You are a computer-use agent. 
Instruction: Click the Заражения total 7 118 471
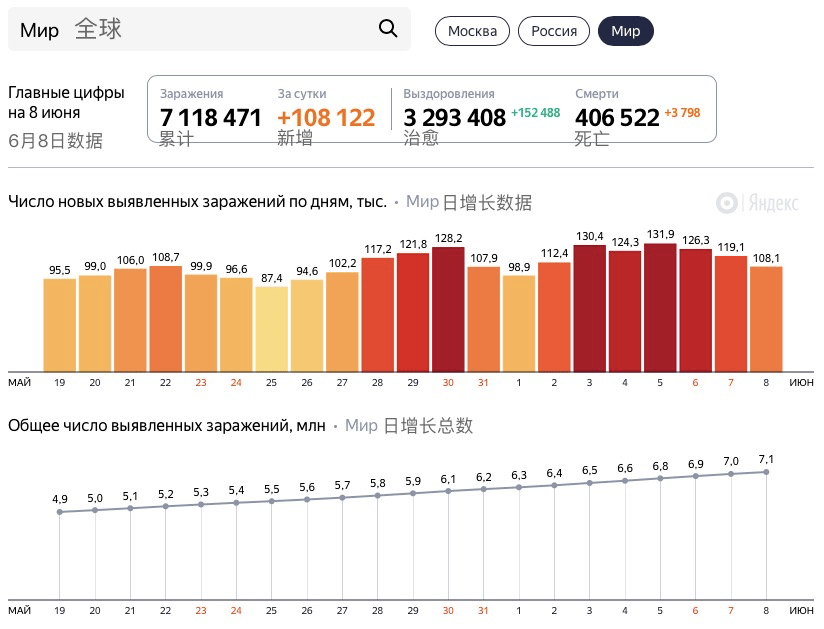point(211,118)
